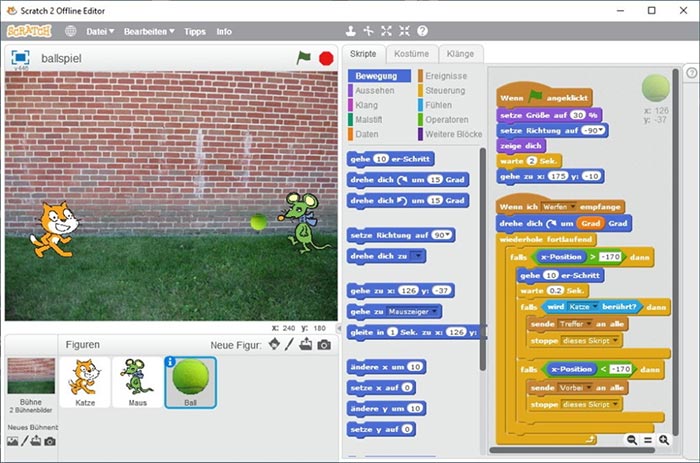This screenshot has height=463, width=700.
Task: Click the green flag to start project
Action: click(304, 58)
